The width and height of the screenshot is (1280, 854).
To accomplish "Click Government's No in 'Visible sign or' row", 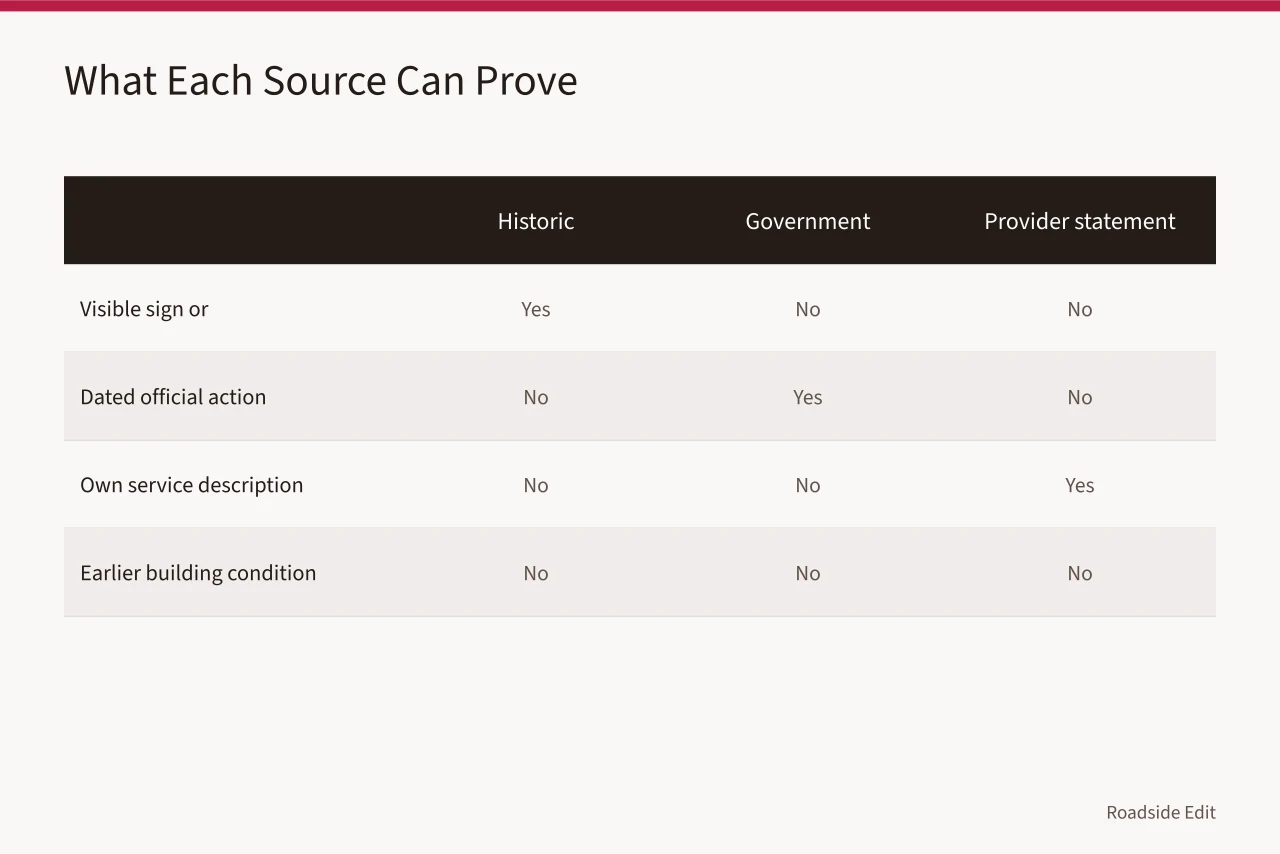I will click(808, 309).
